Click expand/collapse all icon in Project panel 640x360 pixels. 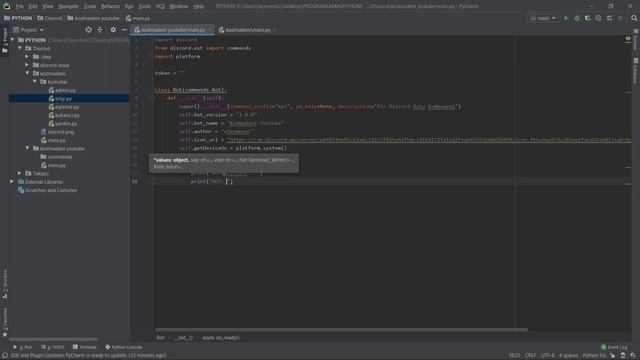pyautogui.click(x=100, y=30)
